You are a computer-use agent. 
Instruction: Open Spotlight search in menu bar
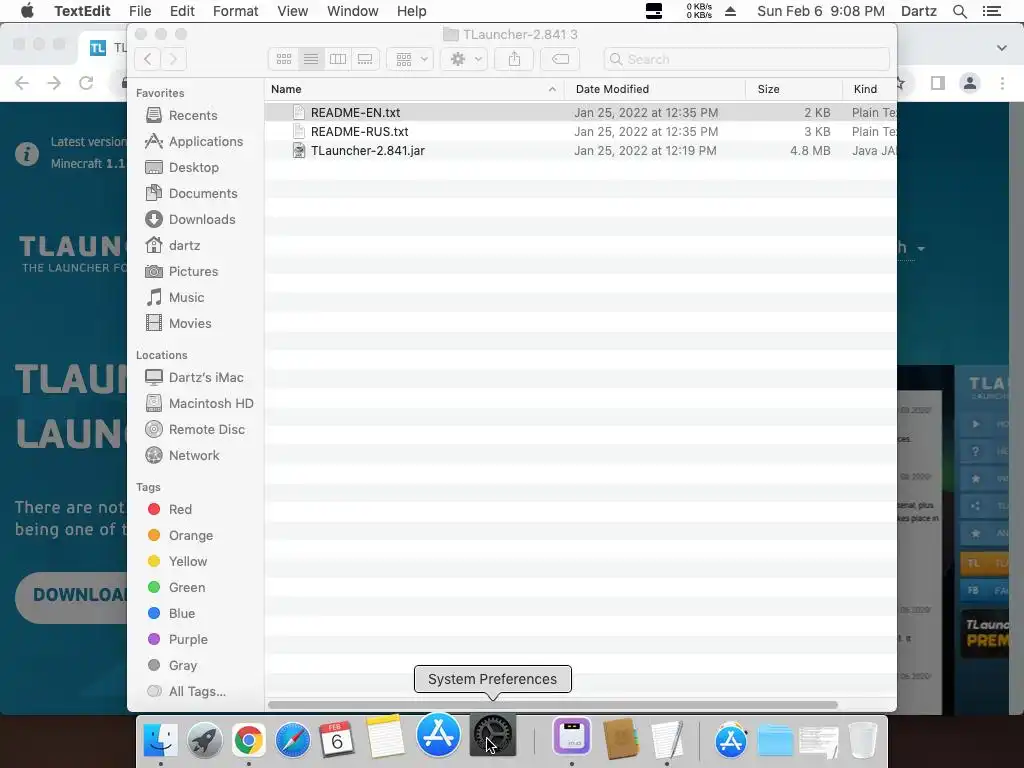pyautogui.click(x=959, y=11)
